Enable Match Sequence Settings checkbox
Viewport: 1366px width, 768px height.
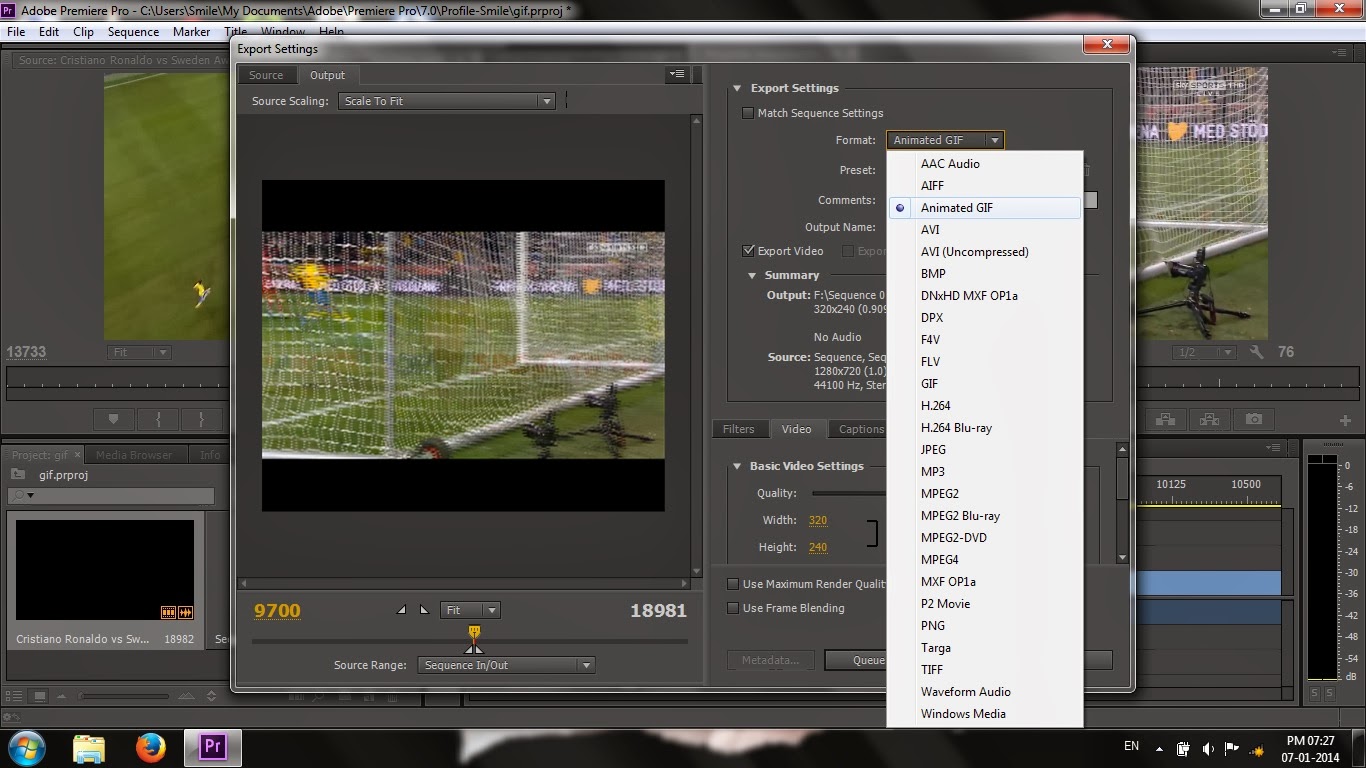(x=747, y=113)
